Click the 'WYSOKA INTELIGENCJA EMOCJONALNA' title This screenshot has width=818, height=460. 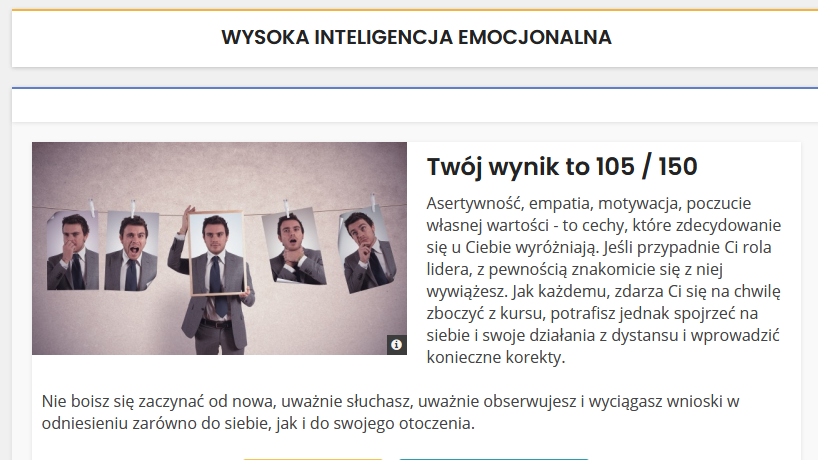pyautogui.click(x=416, y=38)
